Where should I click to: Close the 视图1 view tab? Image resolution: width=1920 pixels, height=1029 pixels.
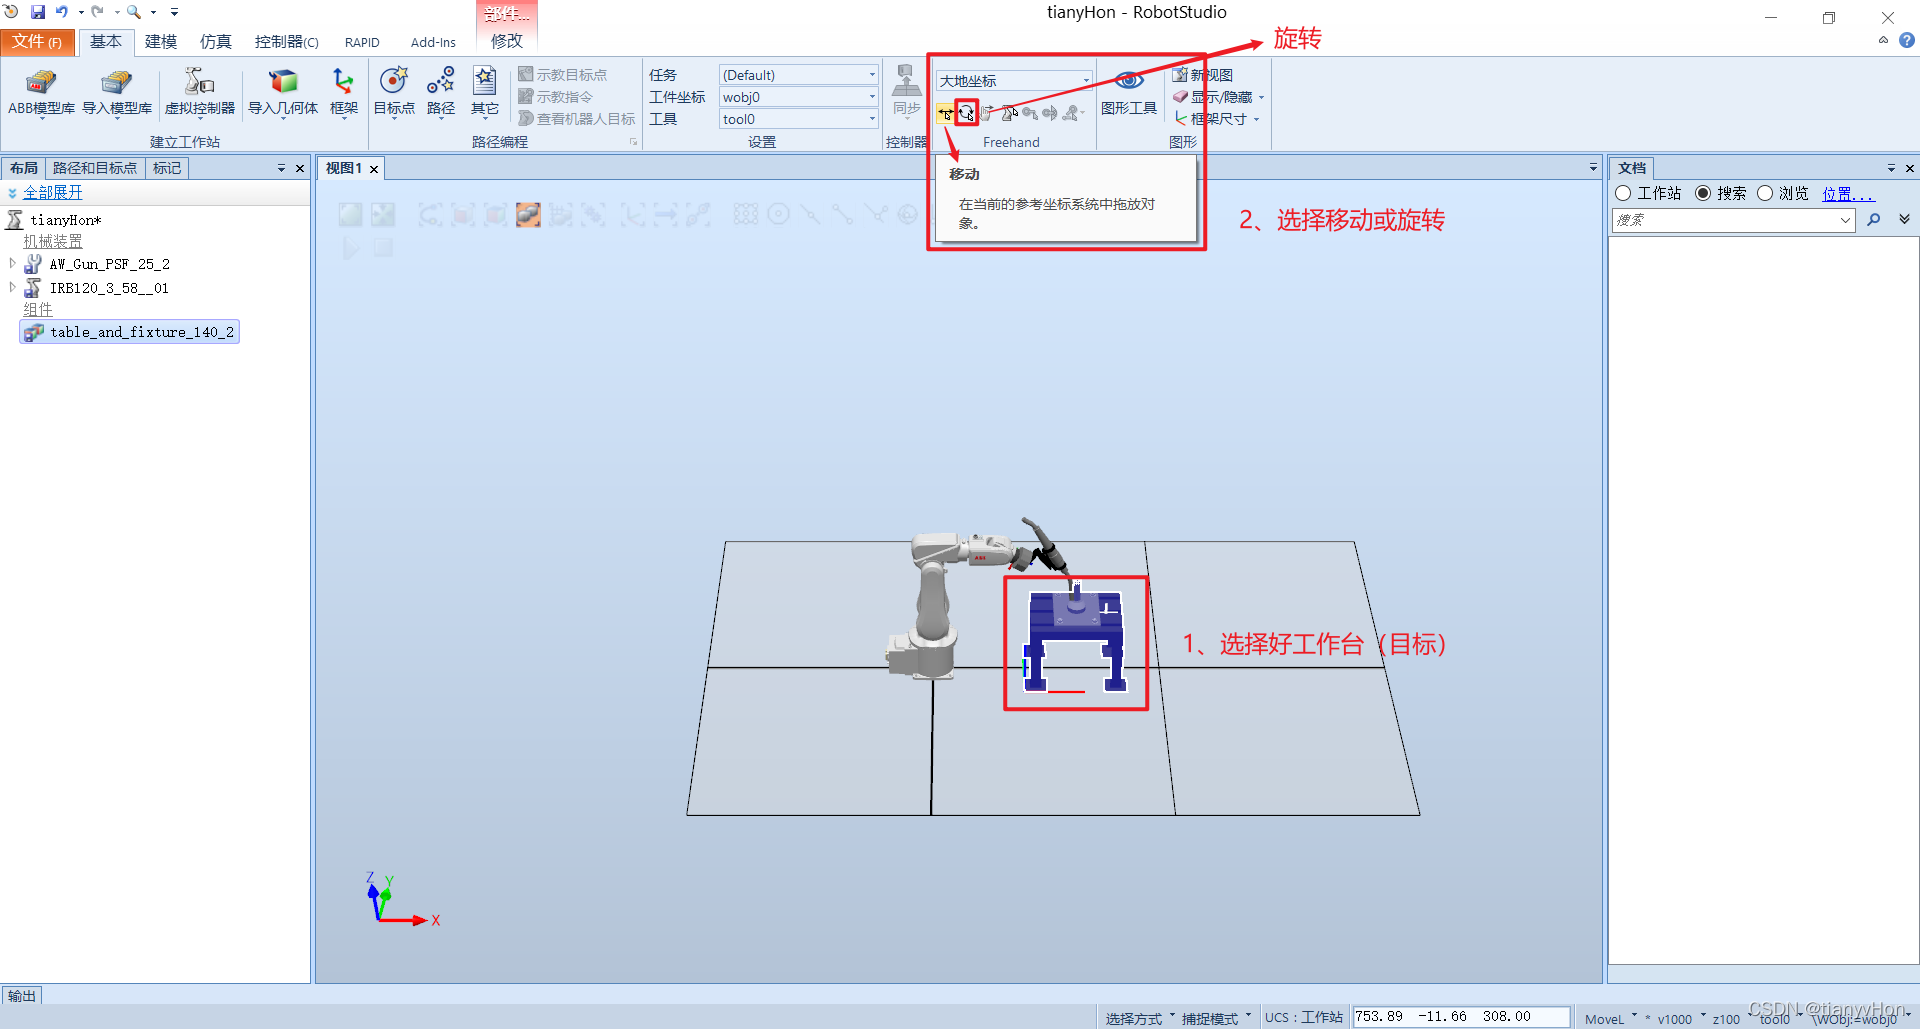[x=374, y=169]
